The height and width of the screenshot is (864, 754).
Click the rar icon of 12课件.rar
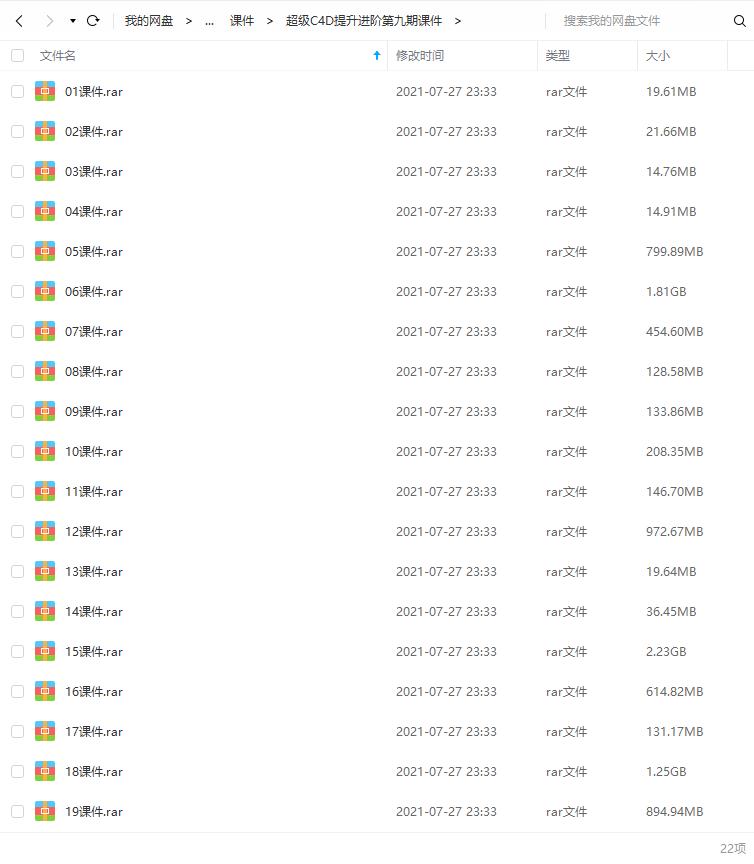45,531
